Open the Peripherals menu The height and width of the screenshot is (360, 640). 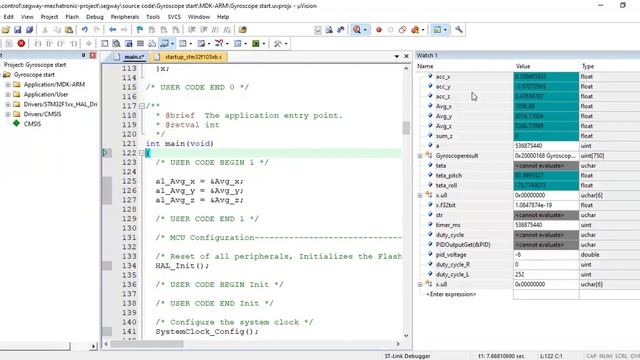click(x=125, y=17)
